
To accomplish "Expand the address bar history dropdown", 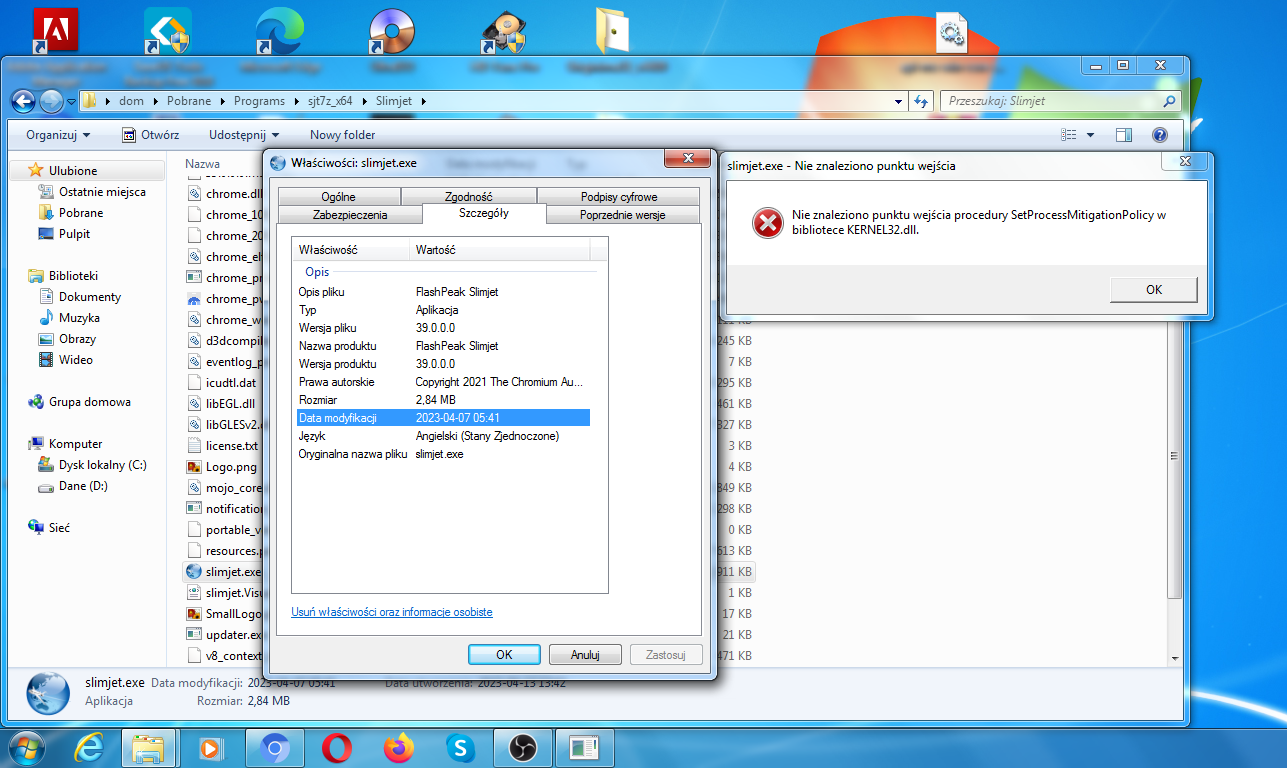I will point(899,101).
